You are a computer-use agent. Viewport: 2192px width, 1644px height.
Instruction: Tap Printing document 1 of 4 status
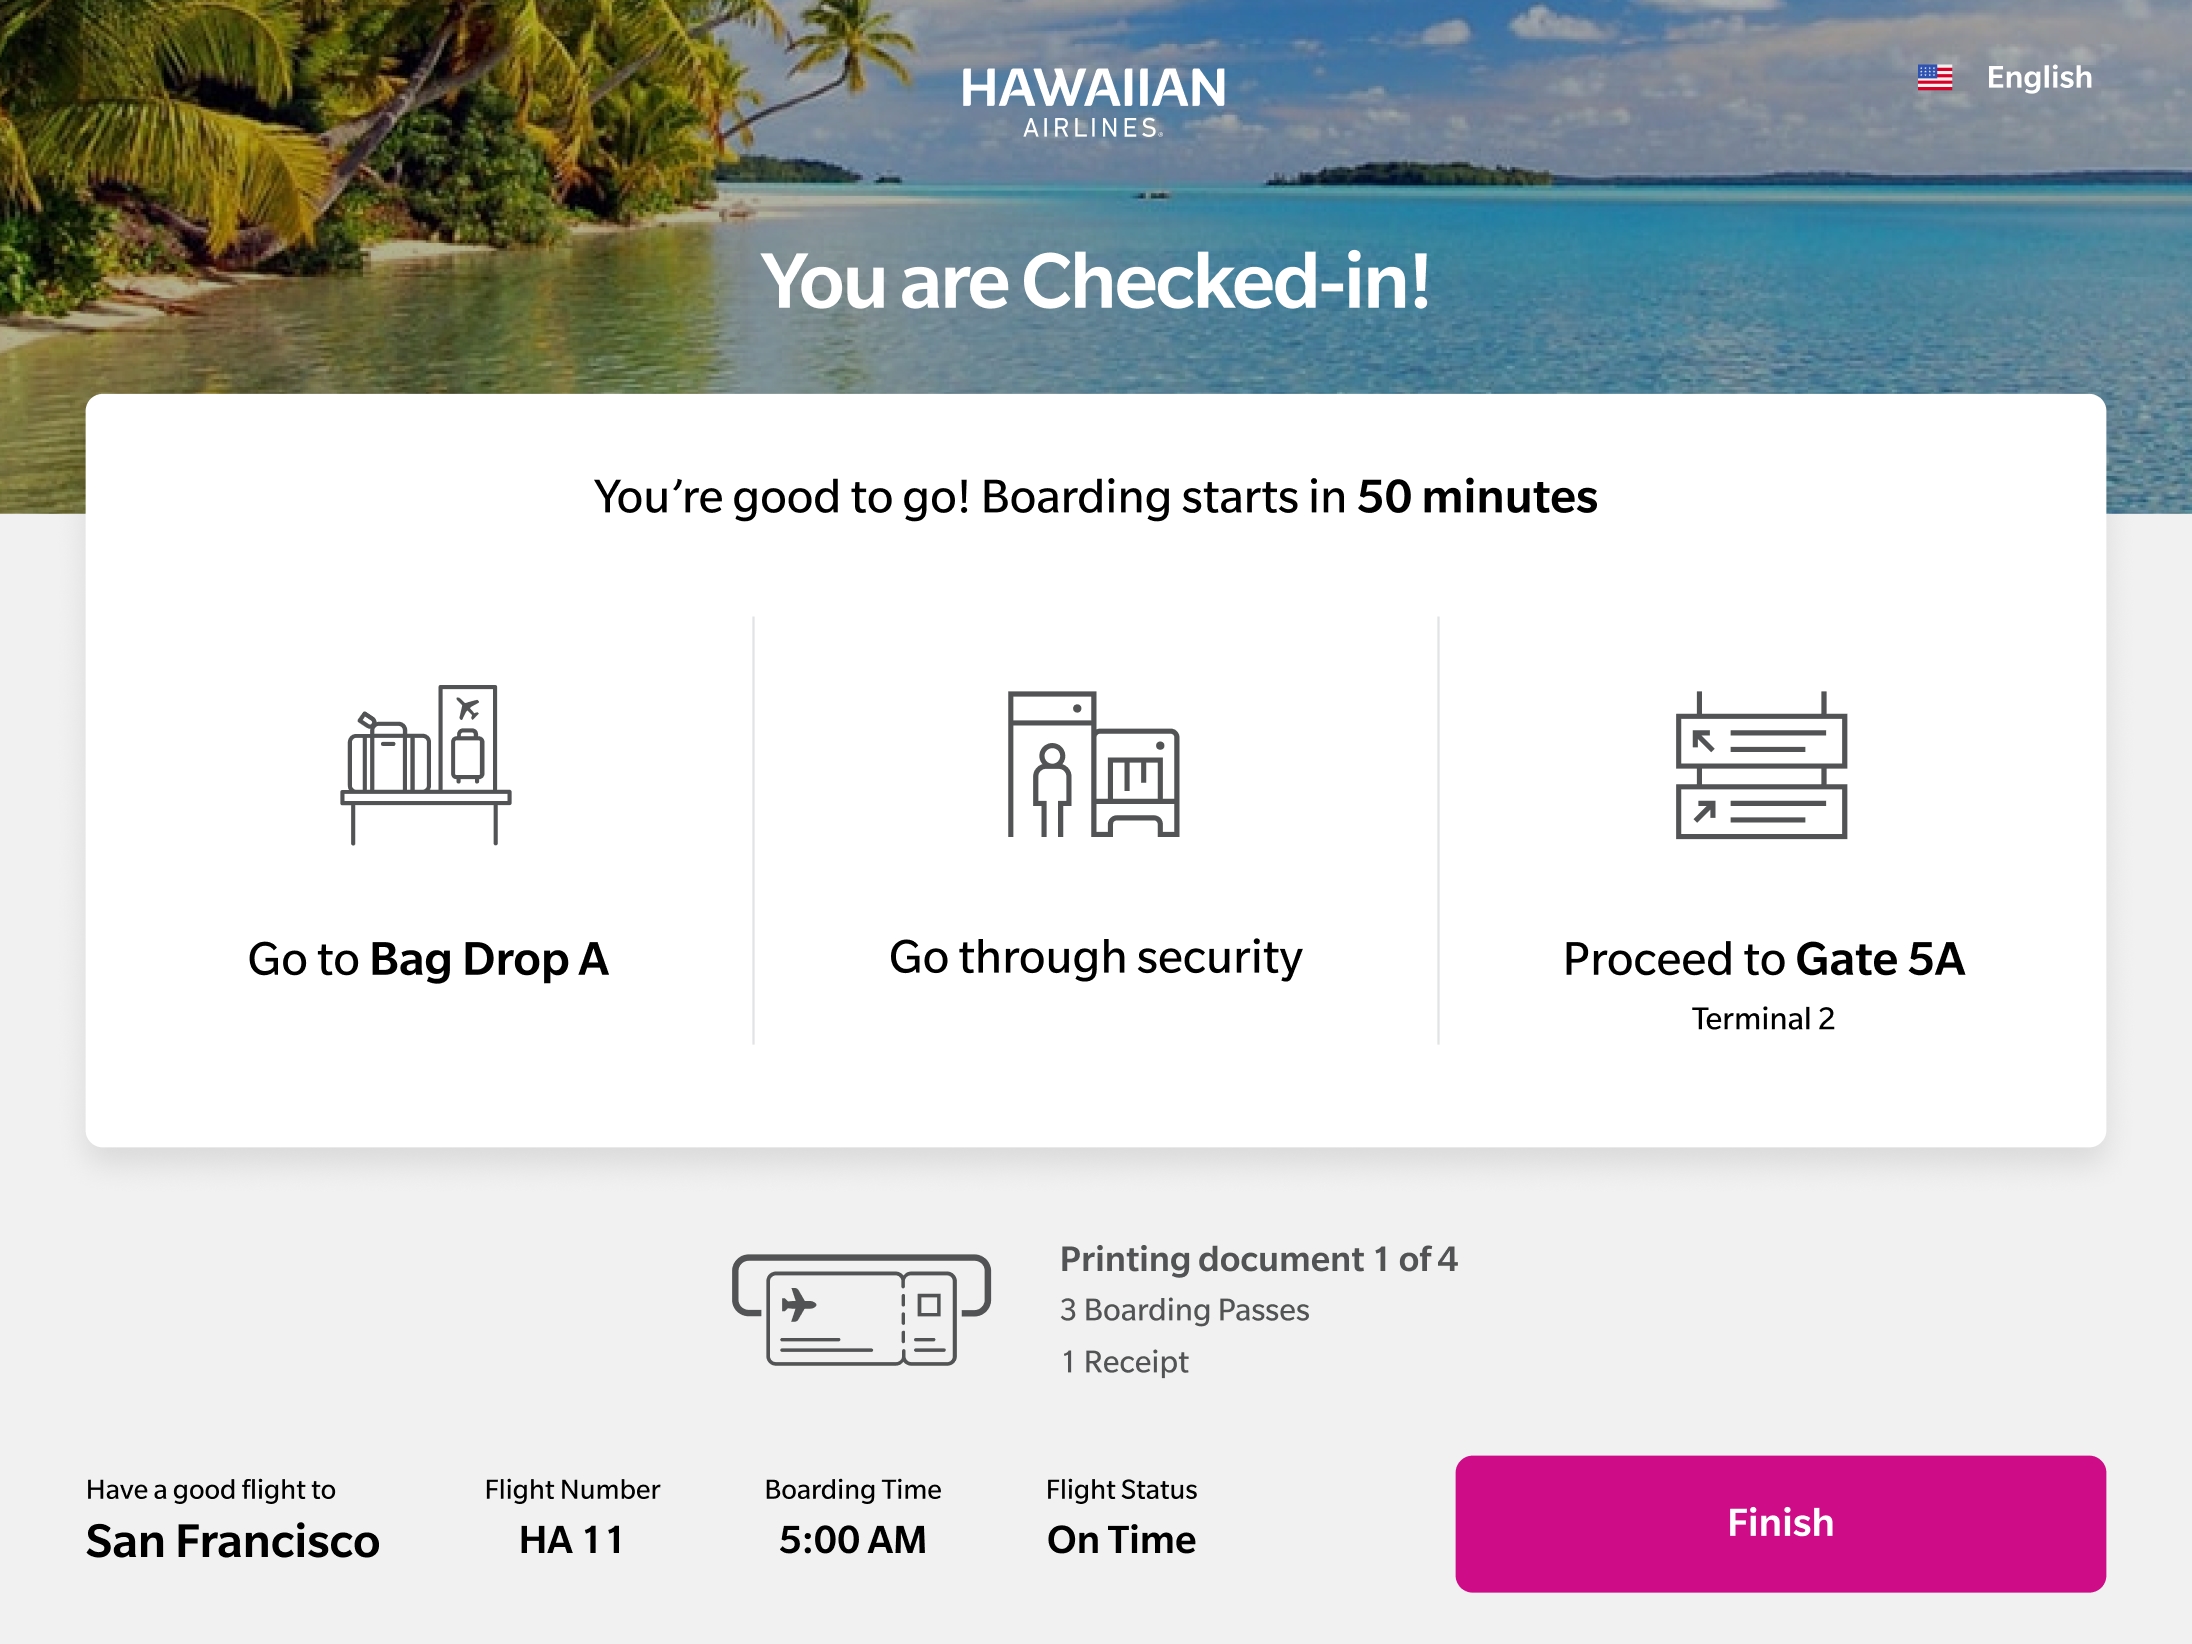1258,1259
